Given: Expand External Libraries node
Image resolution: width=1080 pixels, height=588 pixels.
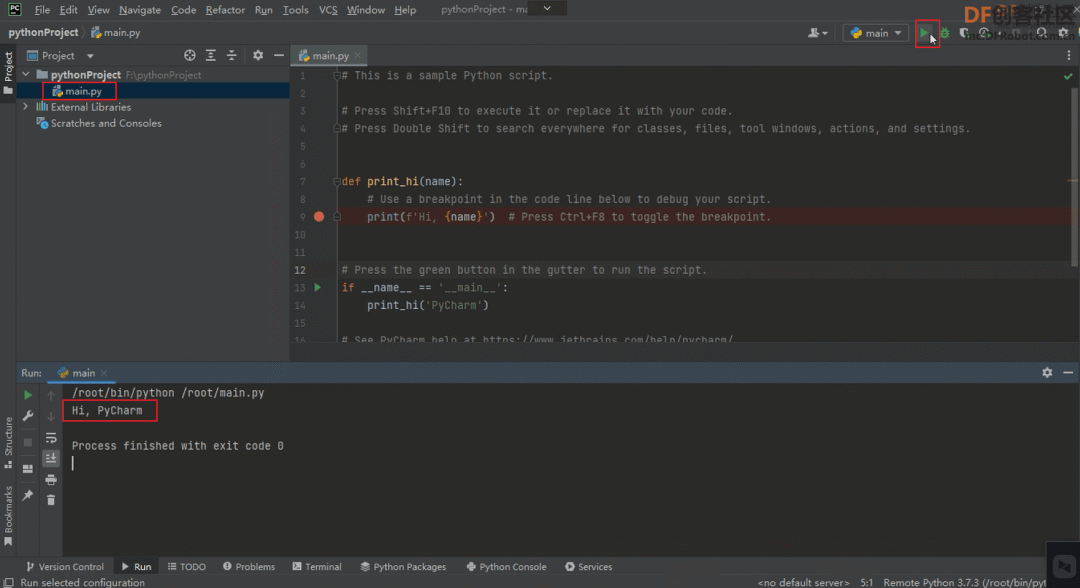Looking at the screenshot, I should pos(26,107).
